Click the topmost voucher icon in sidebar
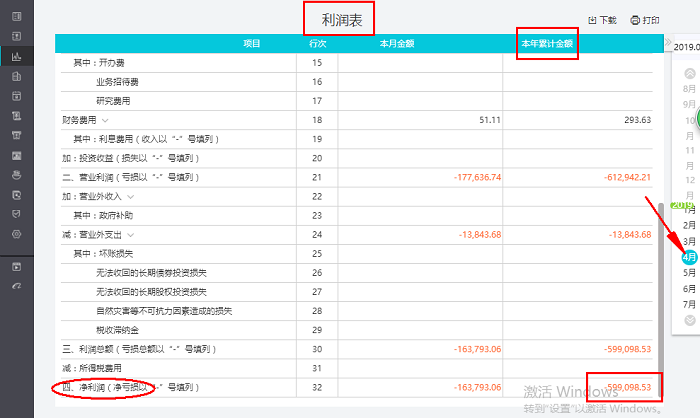Viewport: 700px width, 418px height. 17,17
